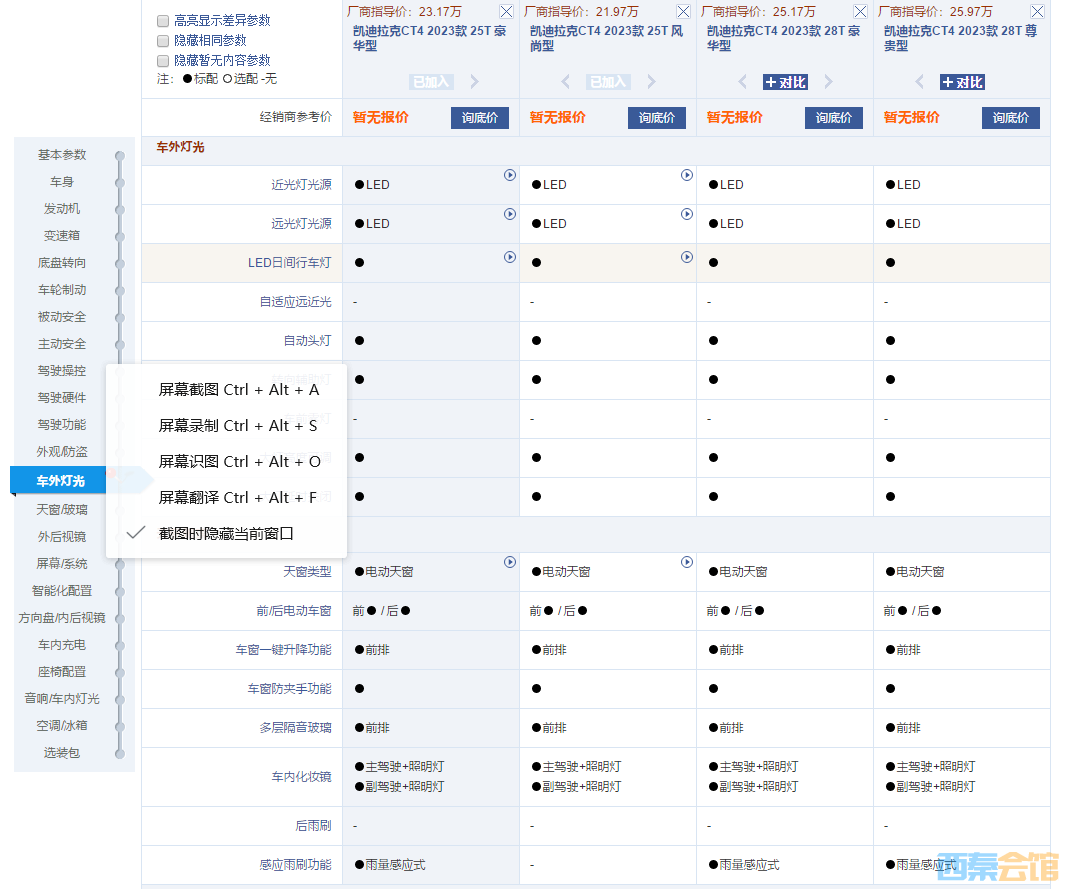Remove the 25T风尚型 column via its X icon
This screenshot has width=1068, height=889.
pos(682,12)
